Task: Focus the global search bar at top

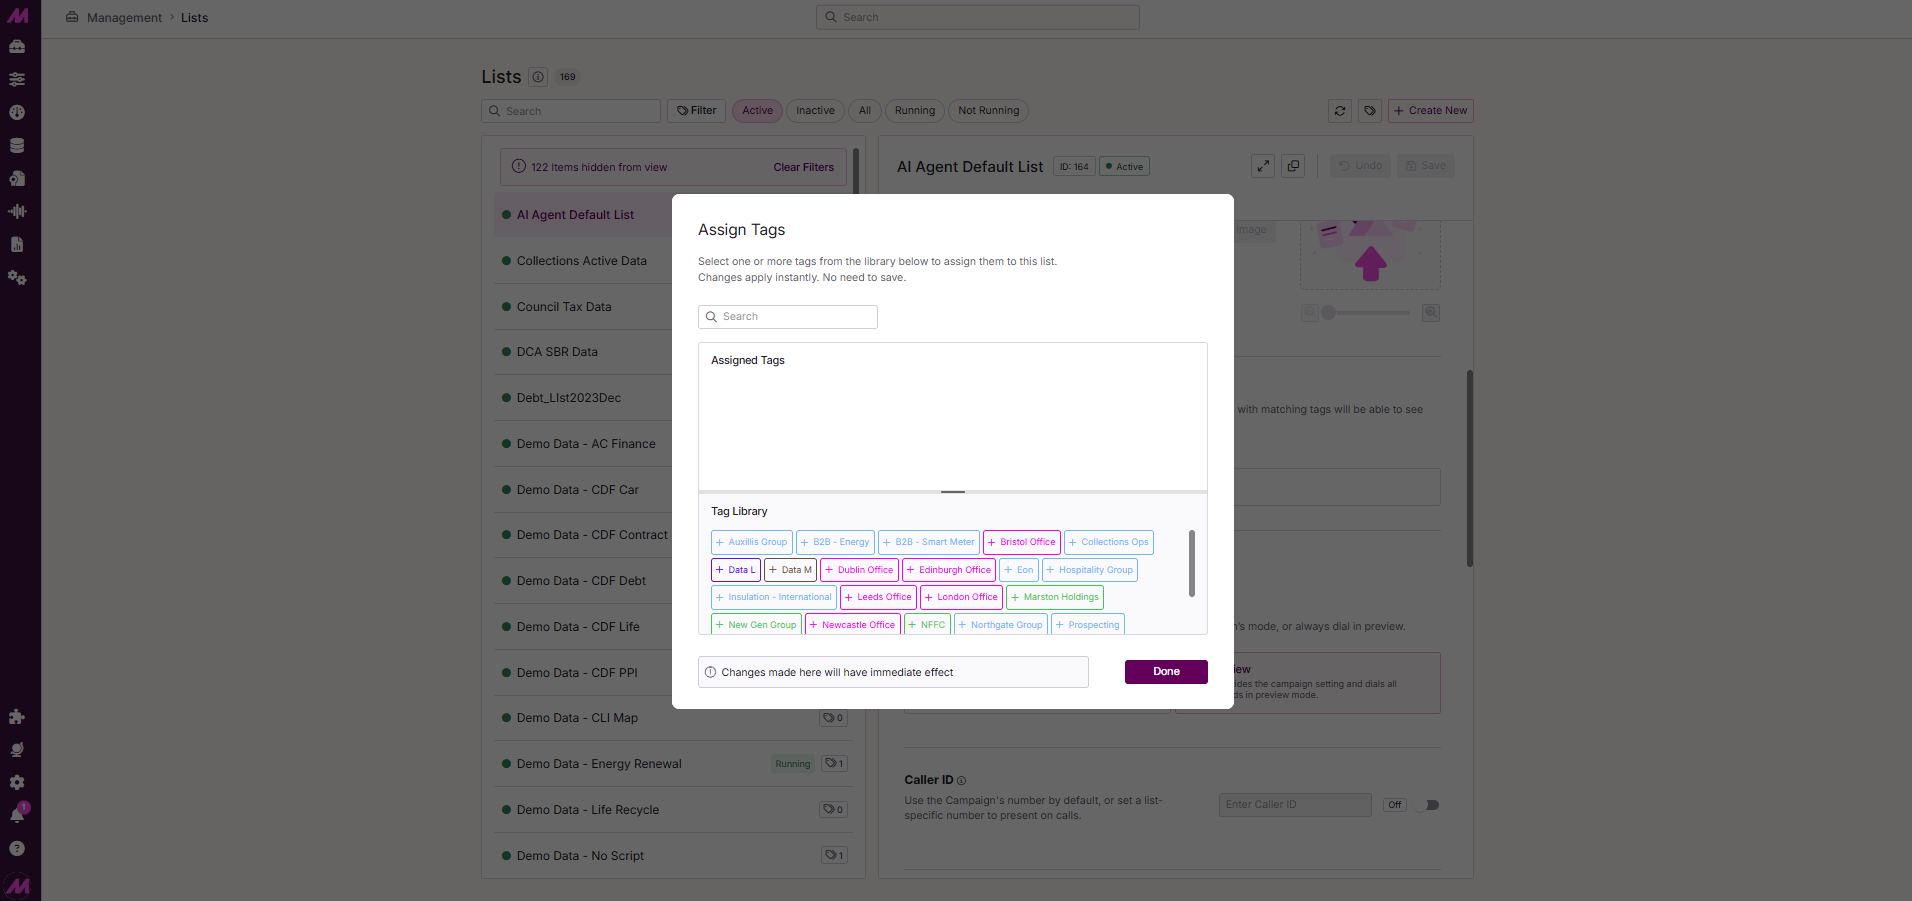Action: (x=978, y=17)
